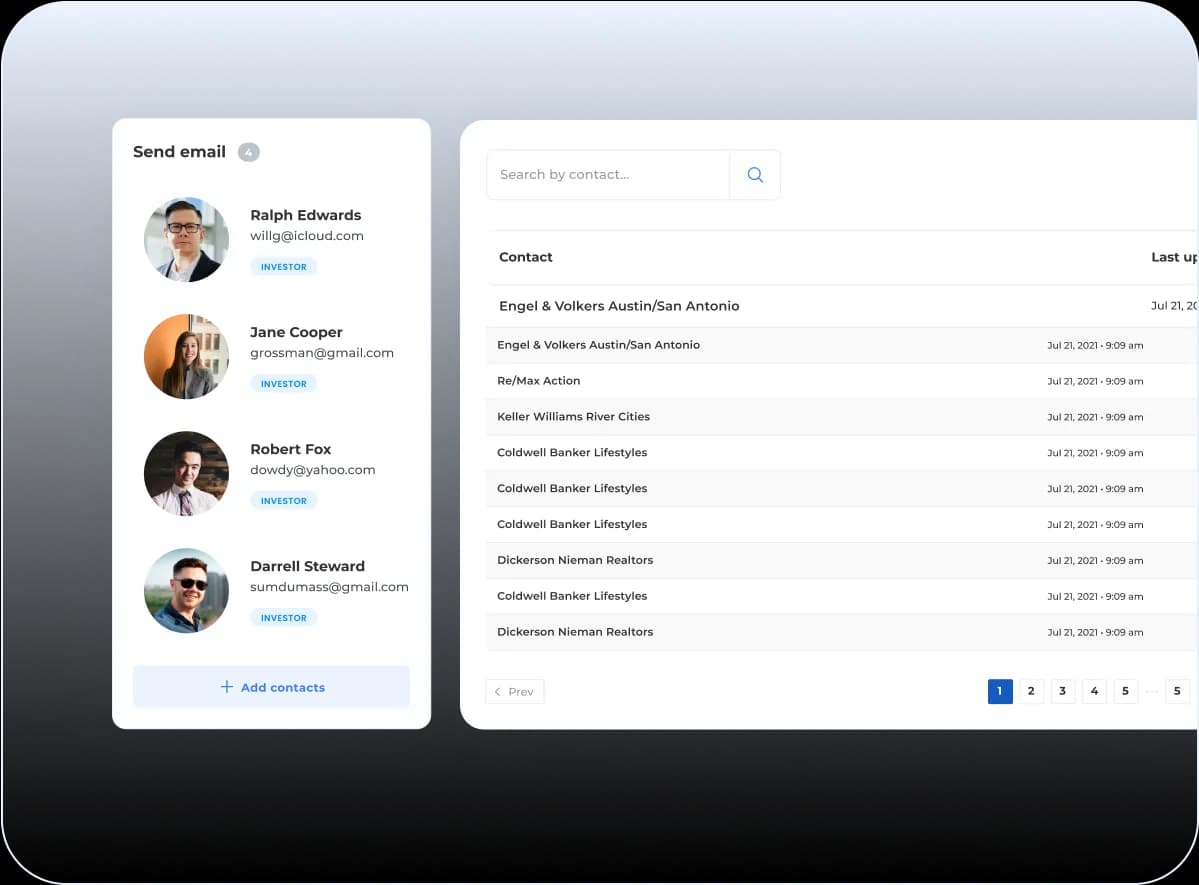Image resolution: width=1199 pixels, height=885 pixels.
Task: Select page 4 in pagination
Action: 1094,691
